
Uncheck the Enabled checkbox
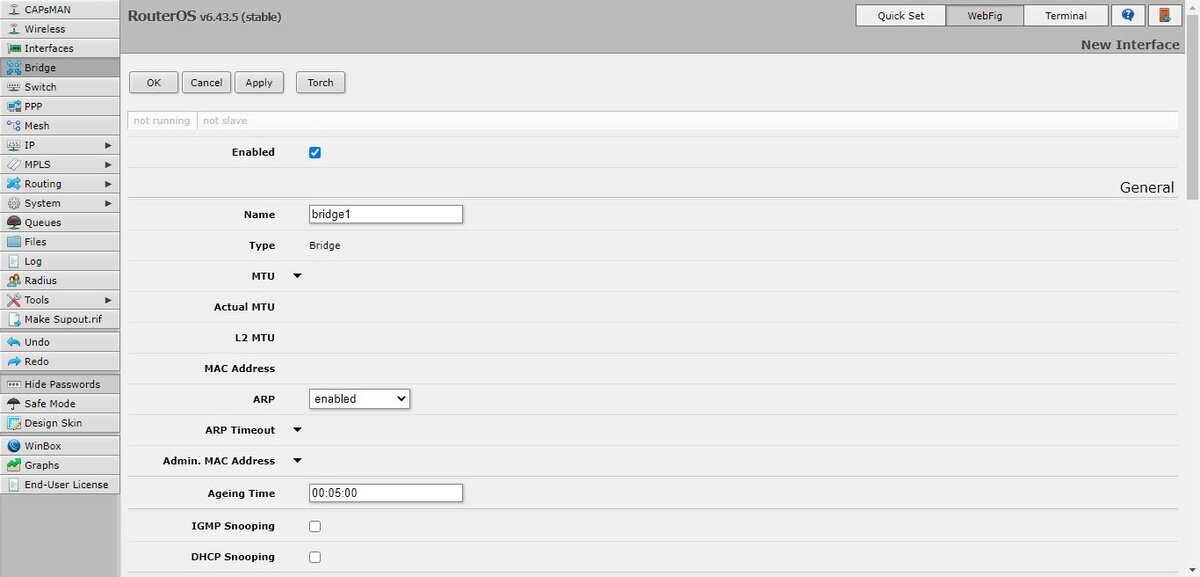coord(315,152)
